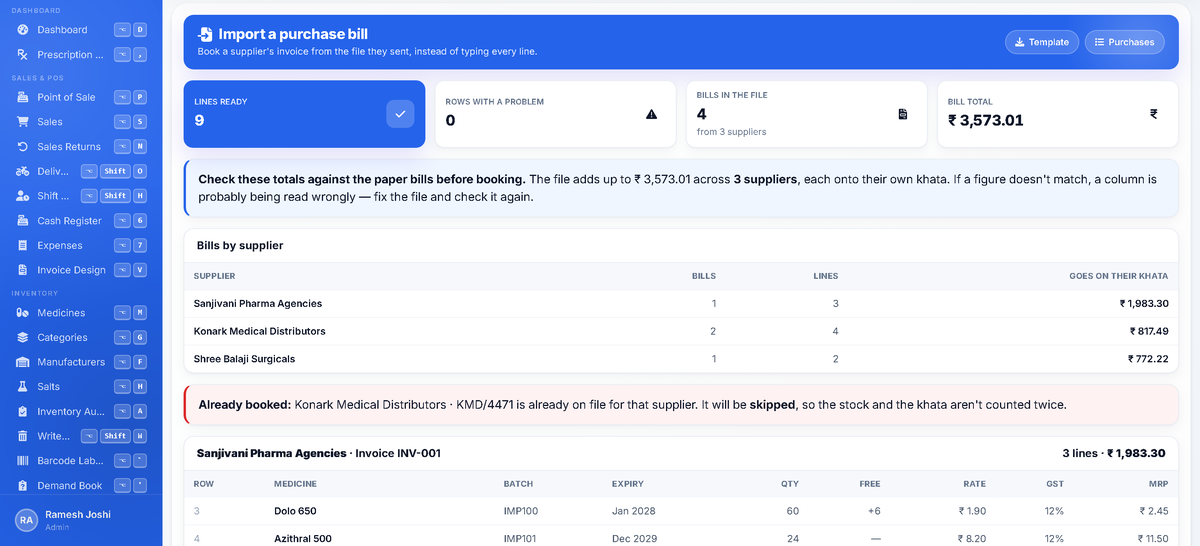This screenshot has width=1200, height=546.
Task: Click Sanjivani Pharma Agencies supplier row
Action: pyautogui.click(x=681, y=303)
